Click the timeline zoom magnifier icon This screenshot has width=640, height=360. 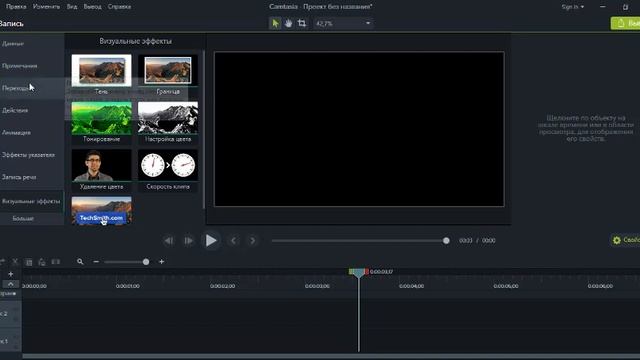[80, 262]
